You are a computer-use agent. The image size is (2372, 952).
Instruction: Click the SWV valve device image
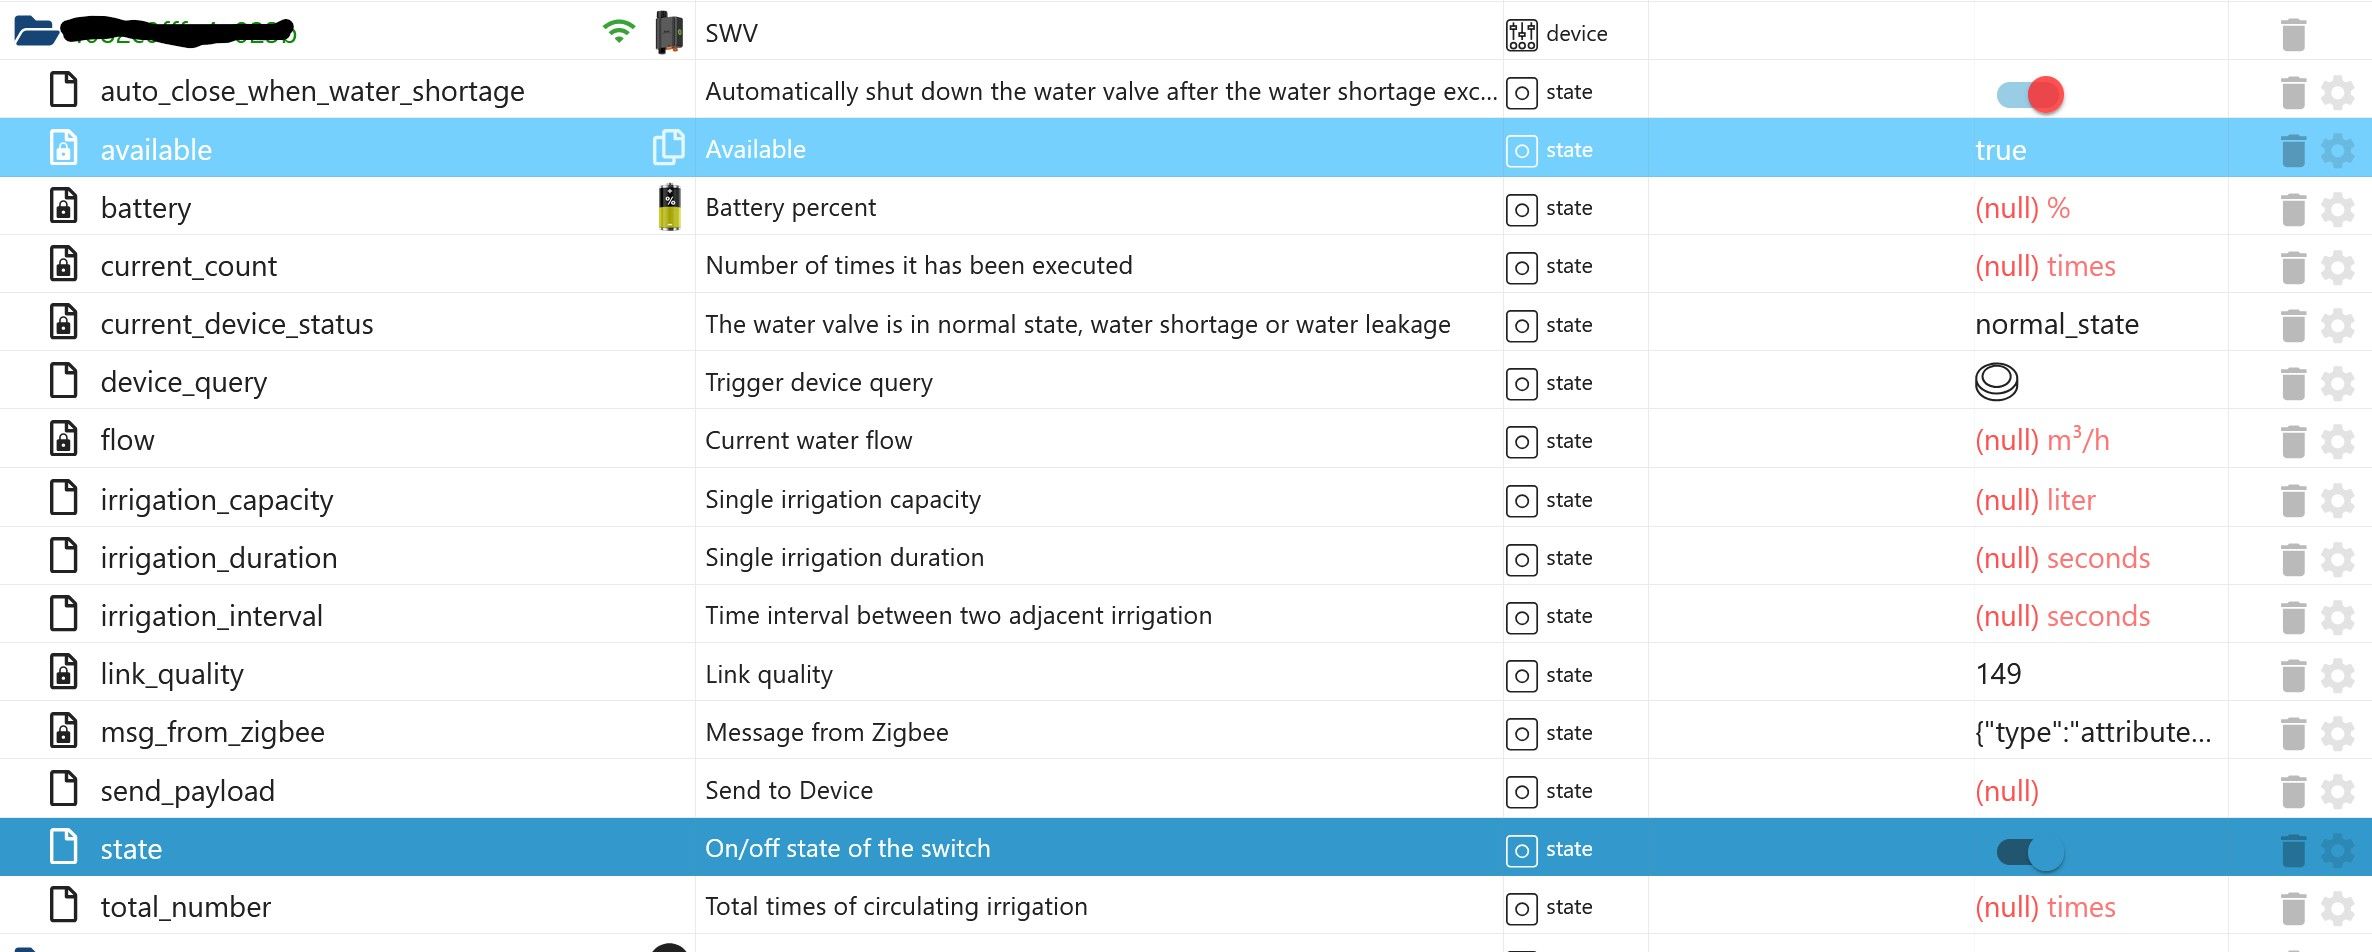[669, 32]
